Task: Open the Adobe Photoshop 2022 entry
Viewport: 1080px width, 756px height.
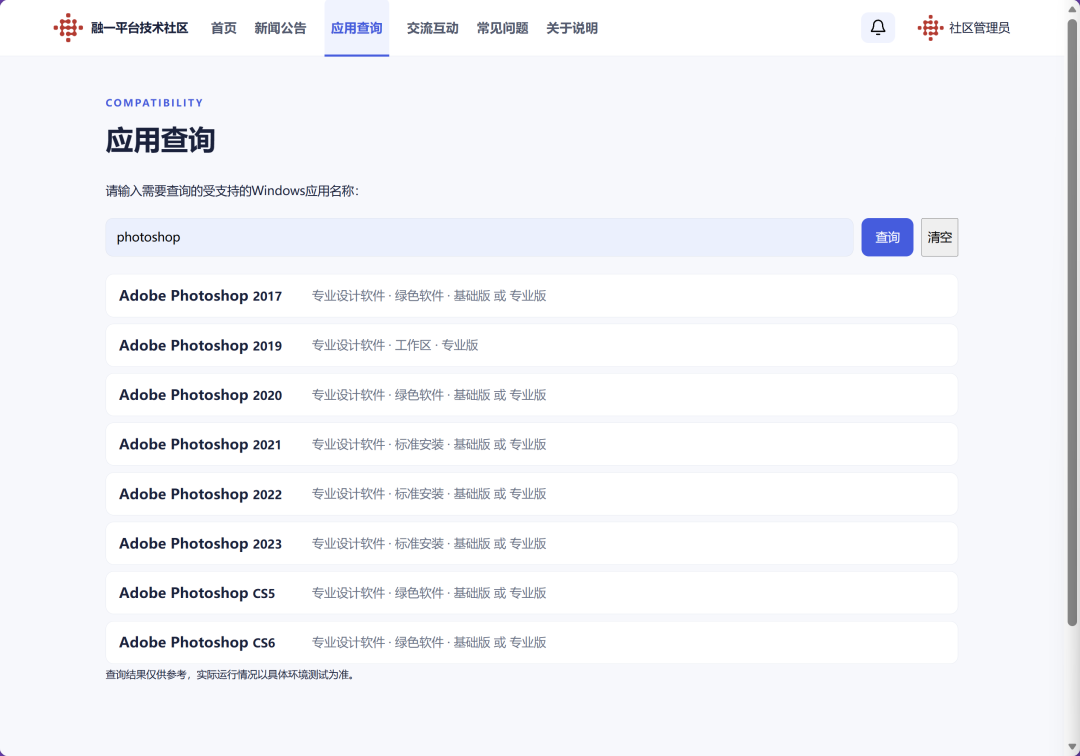Action: coord(532,494)
